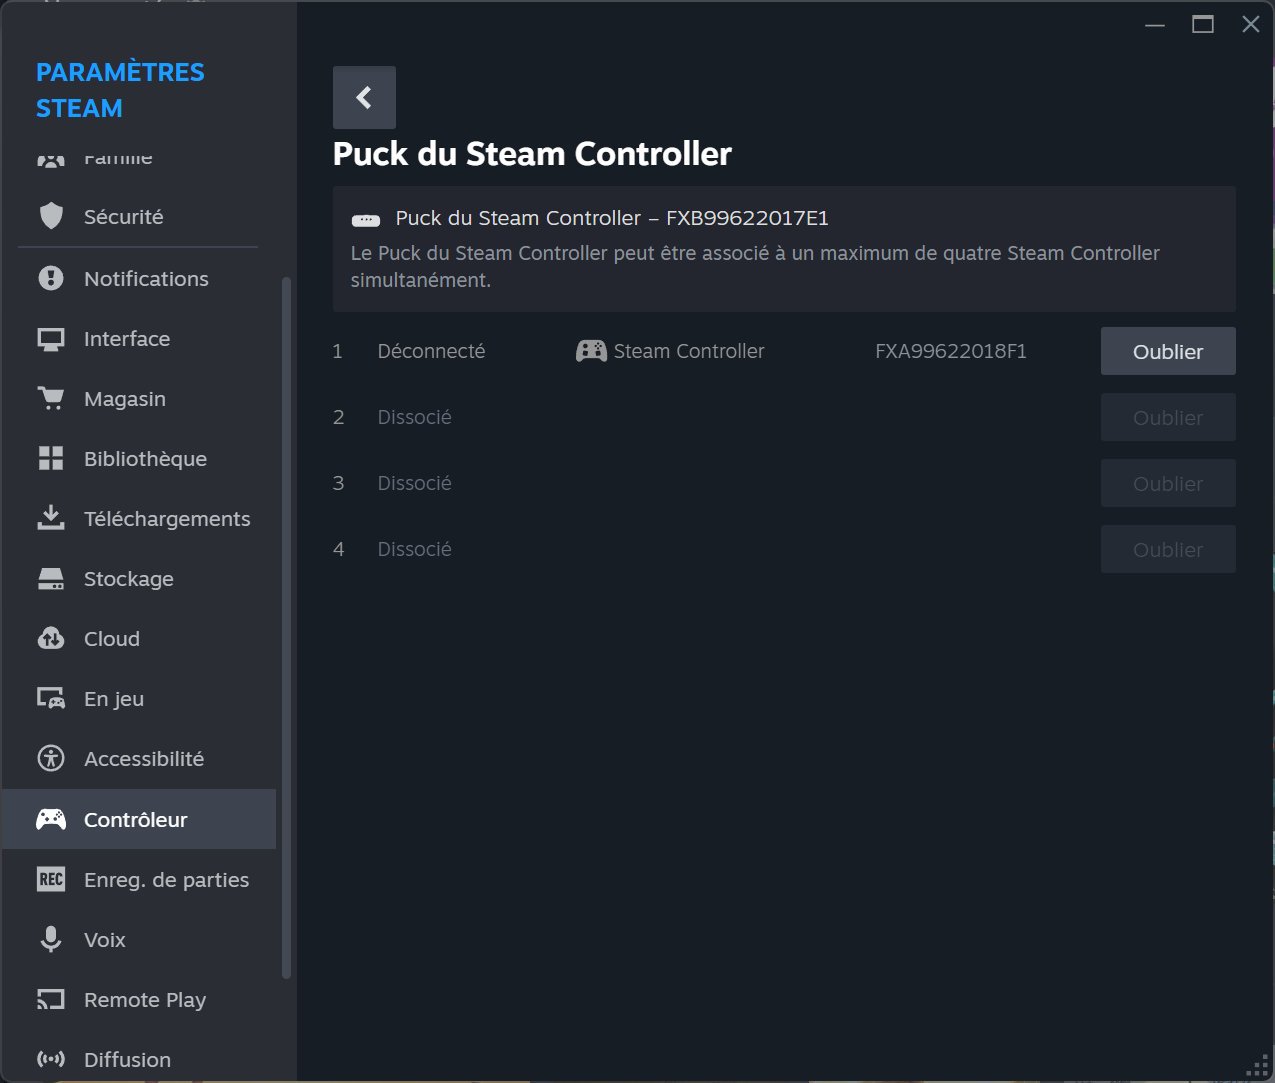The width and height of the screenshot is (1275, 1083).
Task: Switch to Interface settings
Action: 139,339
